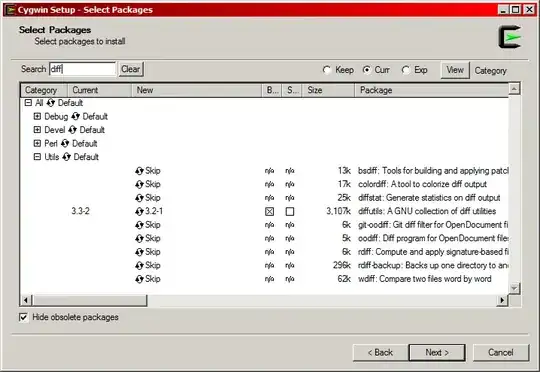Select the git-oodiff package description
Image resolution: width=540 pixels, height=372 pixels.
tap(433, 225)
